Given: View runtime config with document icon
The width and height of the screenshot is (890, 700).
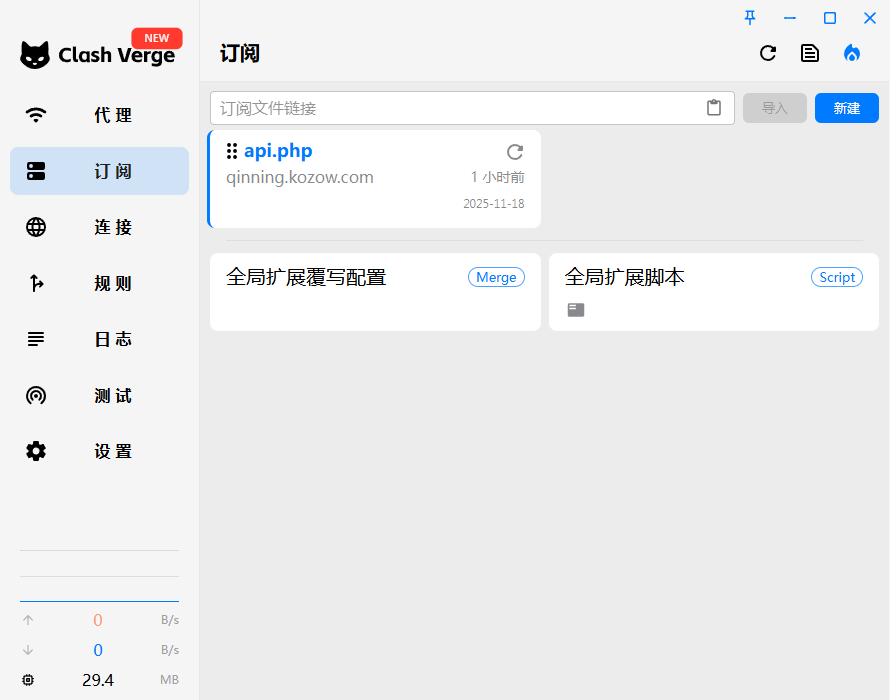Looking at the screenshot, I should (x=809, y=53).
